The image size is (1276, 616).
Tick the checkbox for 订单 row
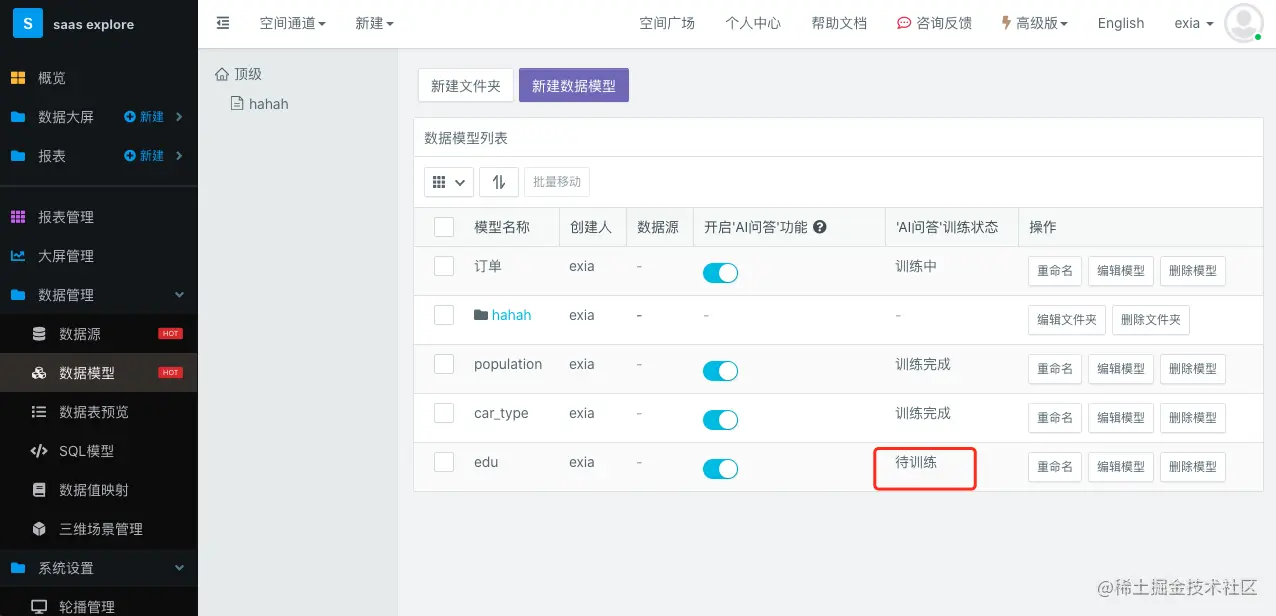coord(444,266)
